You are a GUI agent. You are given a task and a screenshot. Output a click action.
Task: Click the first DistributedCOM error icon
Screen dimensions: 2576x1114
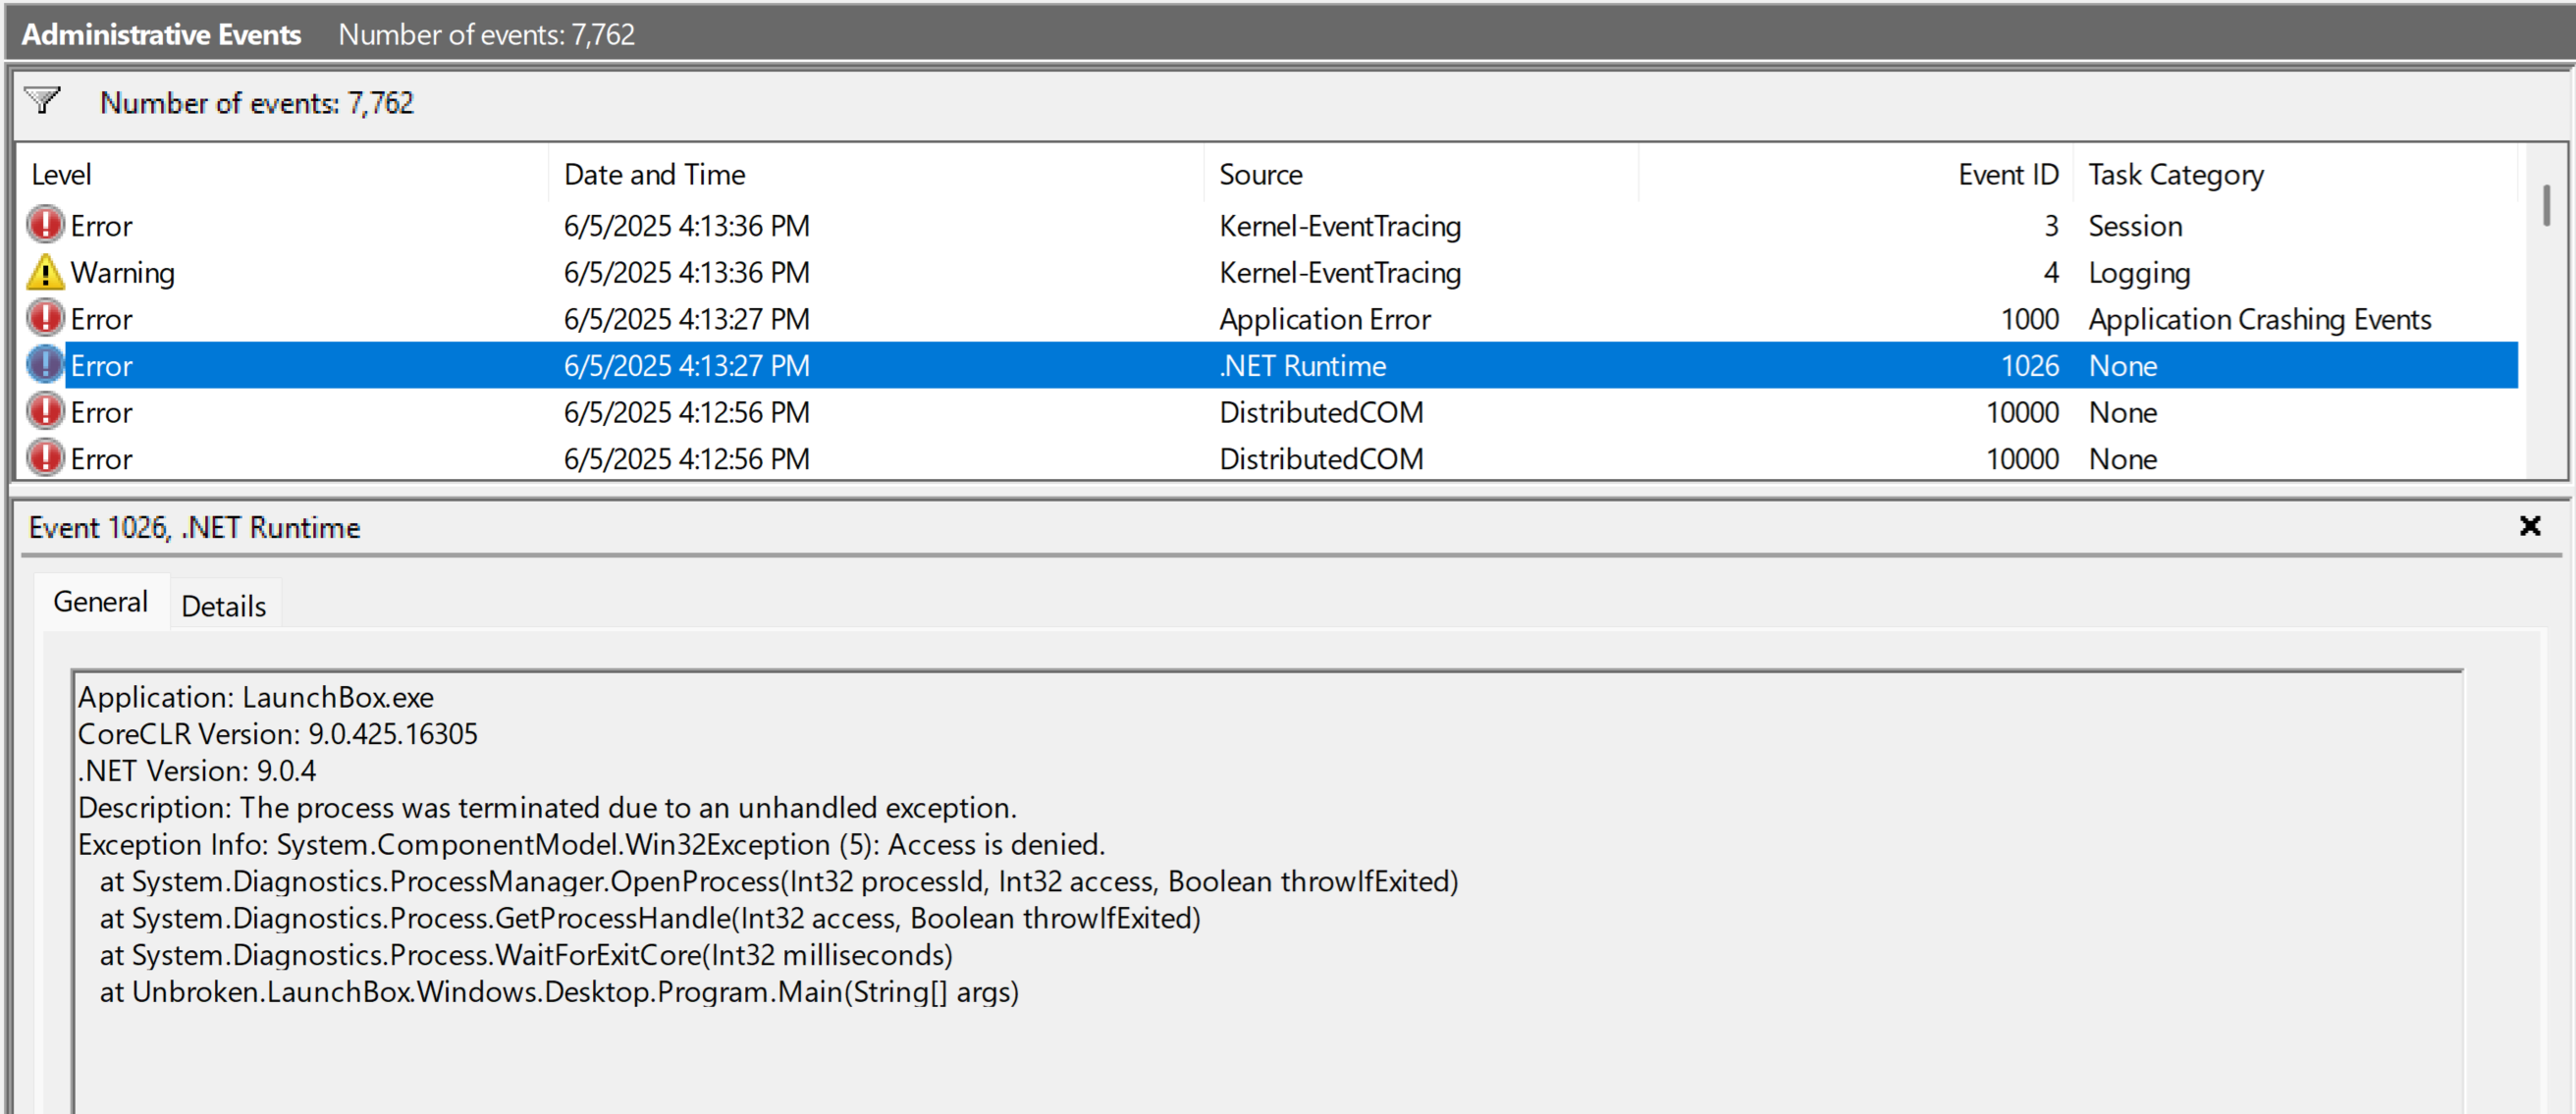pyautogui.click(x=45, y=412)
